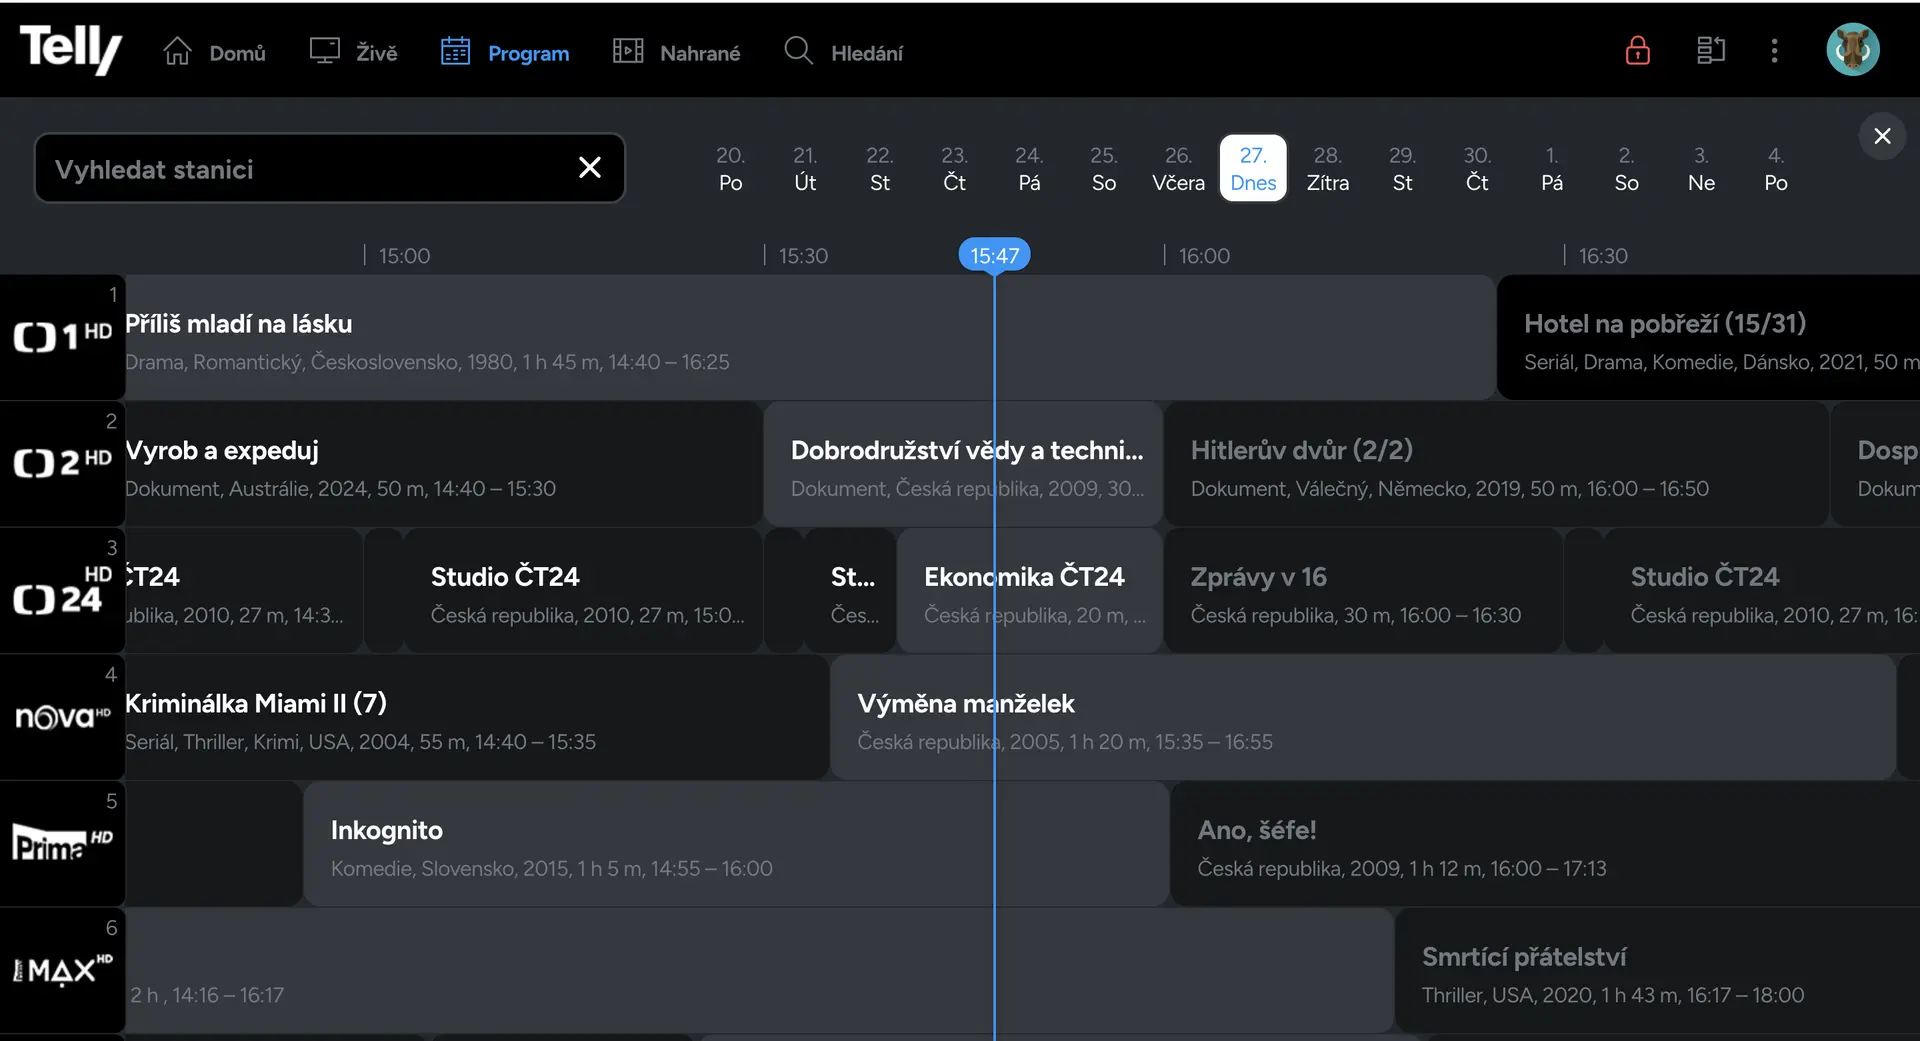Open program Výměna manželek
Image resolution: width=1920 pixels, height=1041 pixels.
pyautogui.click(x=1363, y=718)
